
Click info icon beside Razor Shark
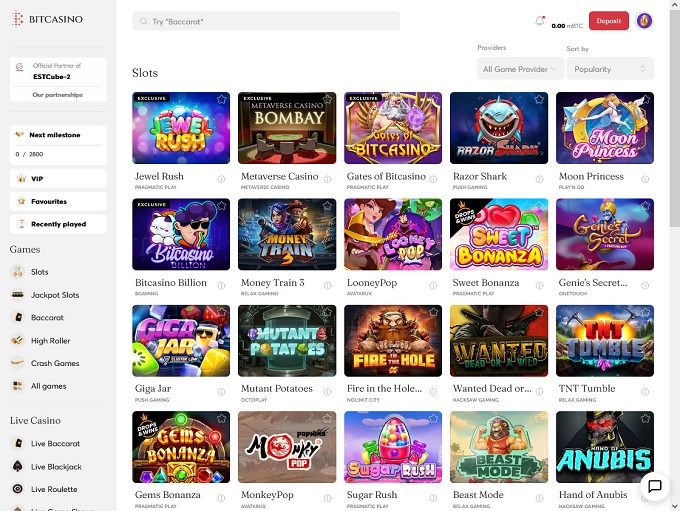pos(539,180)
